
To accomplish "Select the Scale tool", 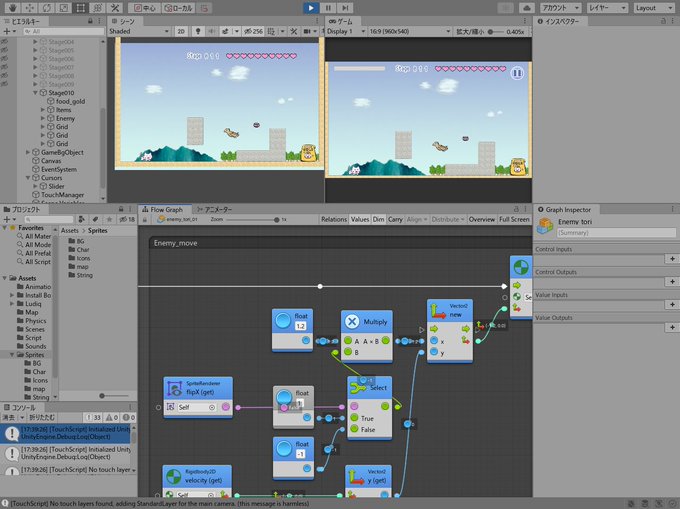I will click(x=64, y=8).
